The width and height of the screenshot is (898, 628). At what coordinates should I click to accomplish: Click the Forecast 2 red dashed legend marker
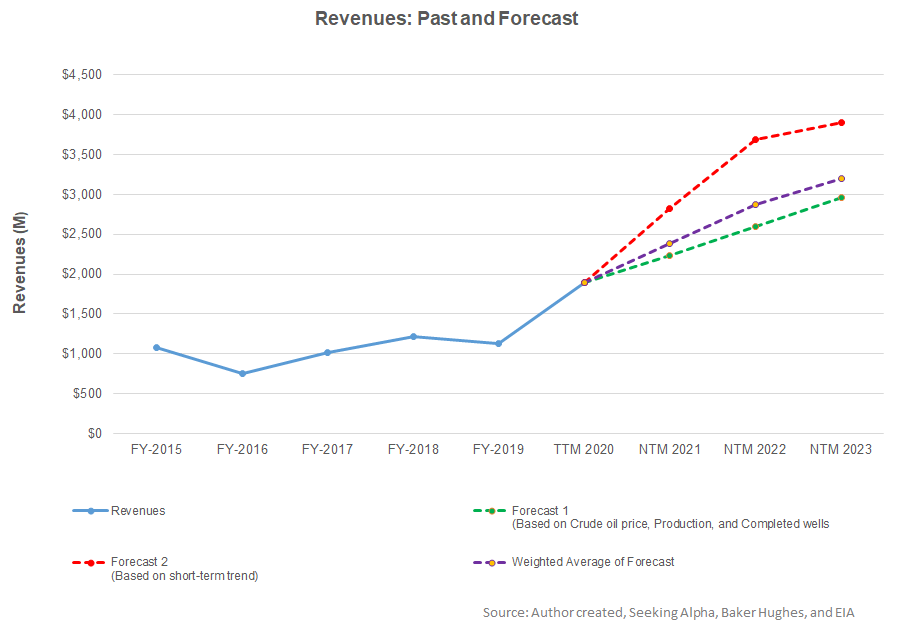pyautogui.click(x=90, y=562)
